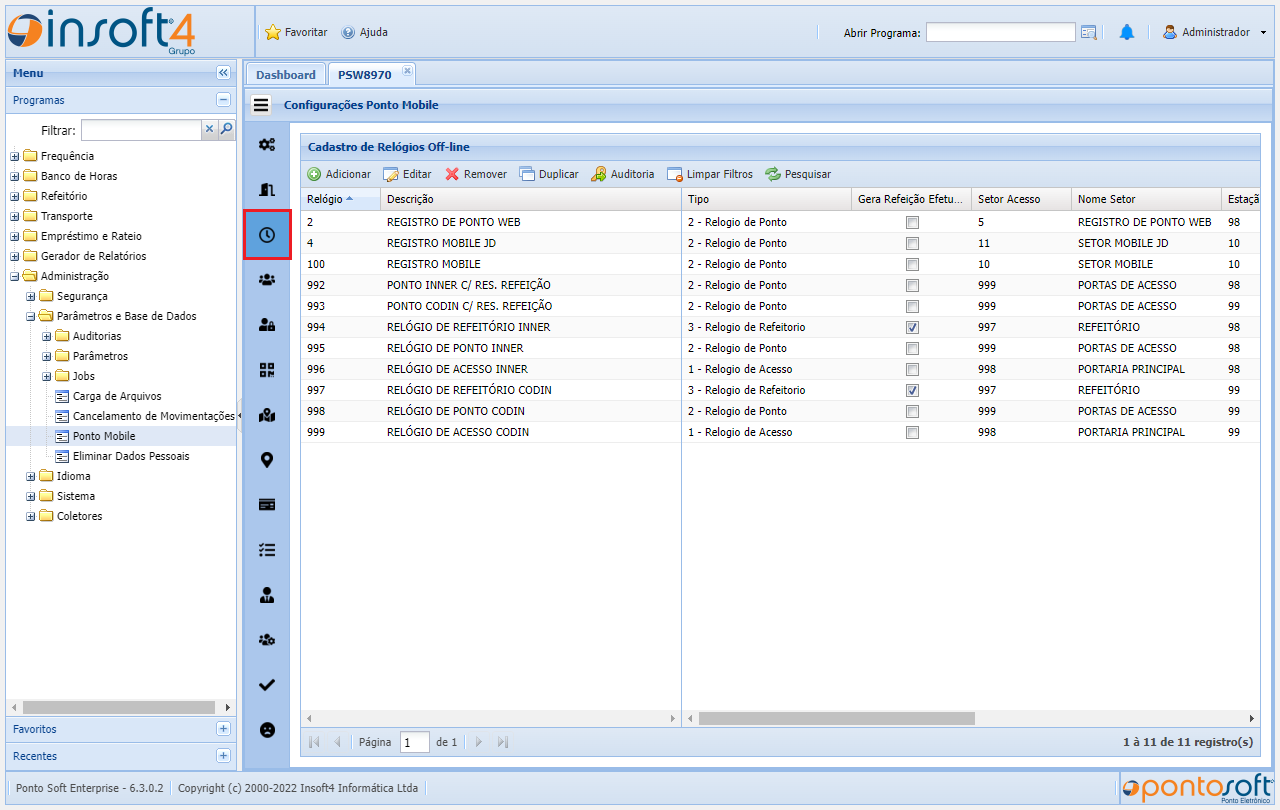Open the Administrador user dropdown
1280x810 pixels.
1215,33
